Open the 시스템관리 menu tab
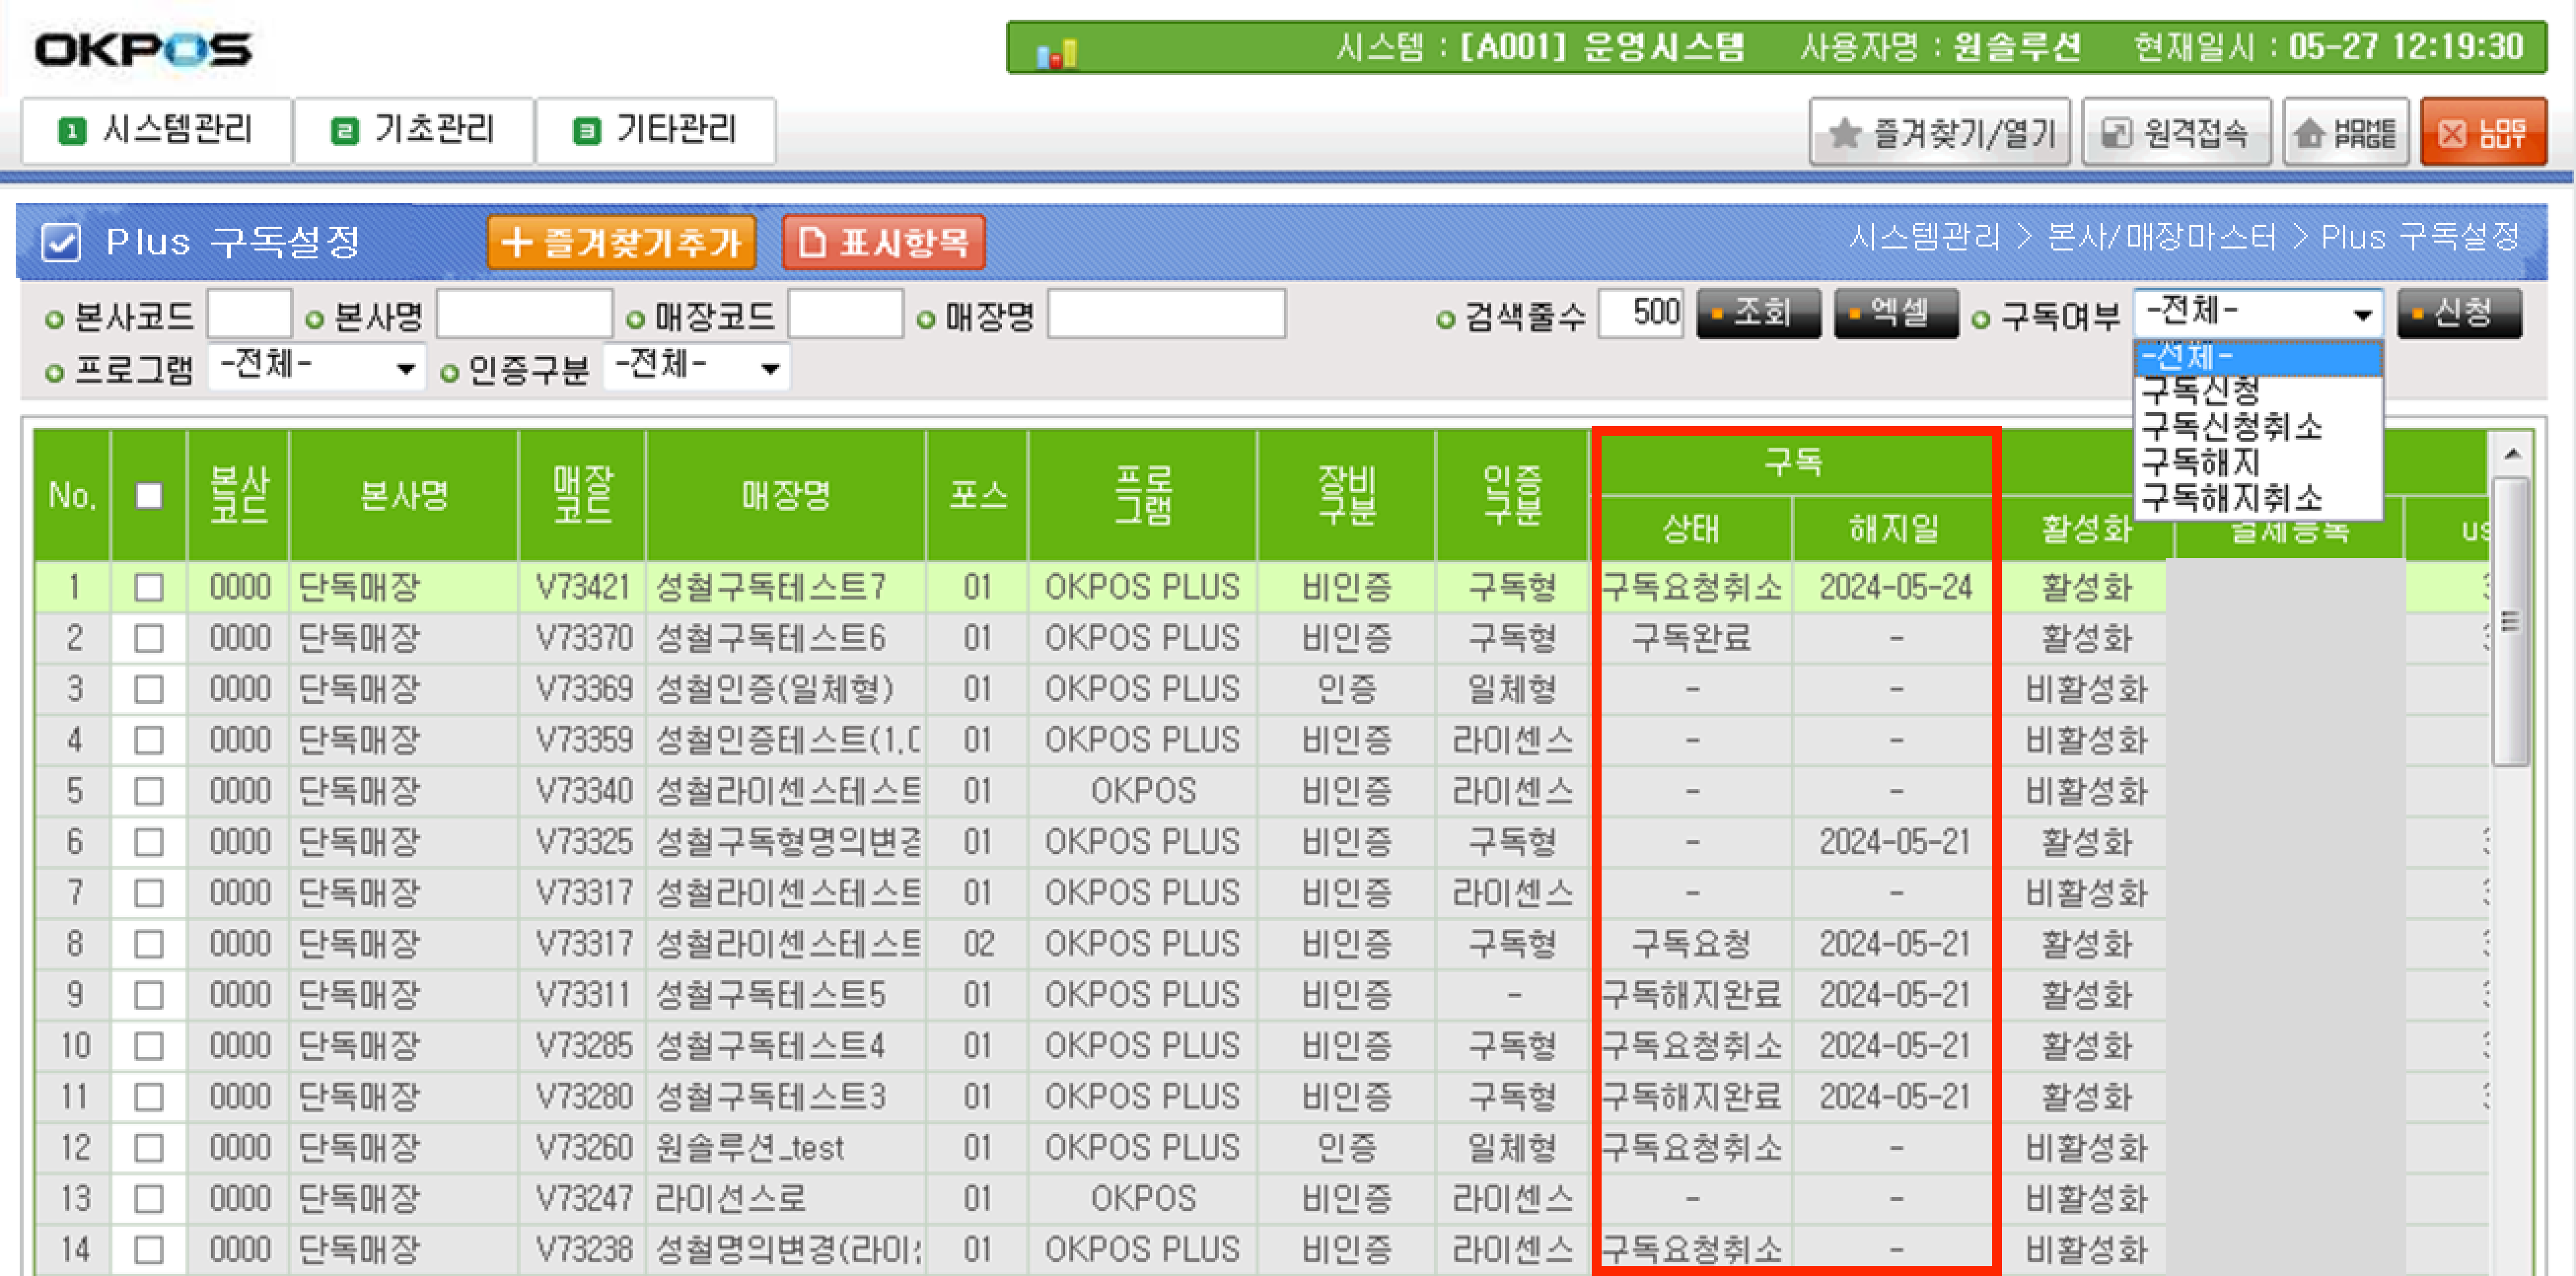This screenshot has height=1276, width=2576. [x=157, y=130]
